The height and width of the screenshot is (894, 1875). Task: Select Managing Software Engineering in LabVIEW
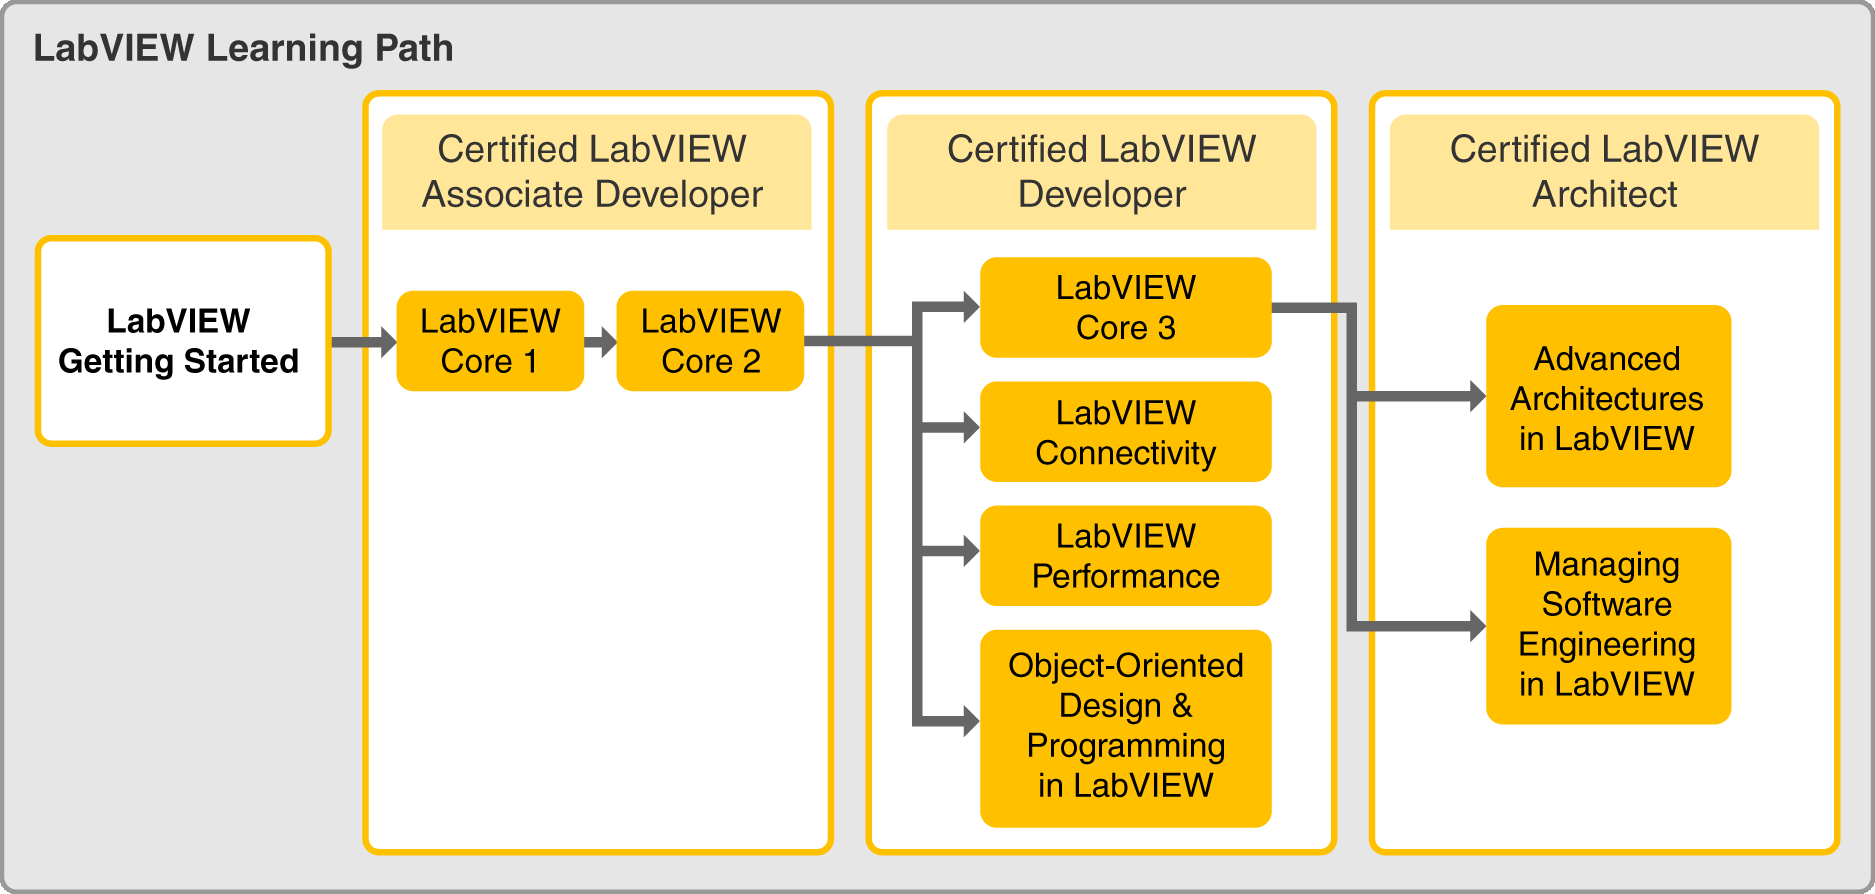click(1608, 626)
